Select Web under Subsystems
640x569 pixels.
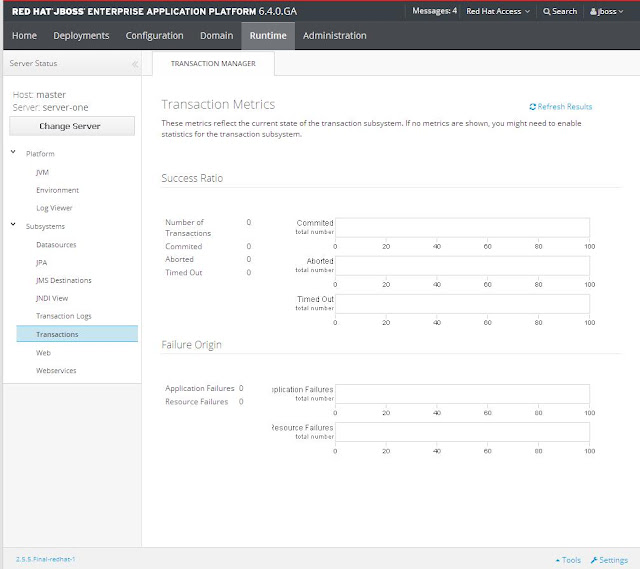tap(43, 353)
